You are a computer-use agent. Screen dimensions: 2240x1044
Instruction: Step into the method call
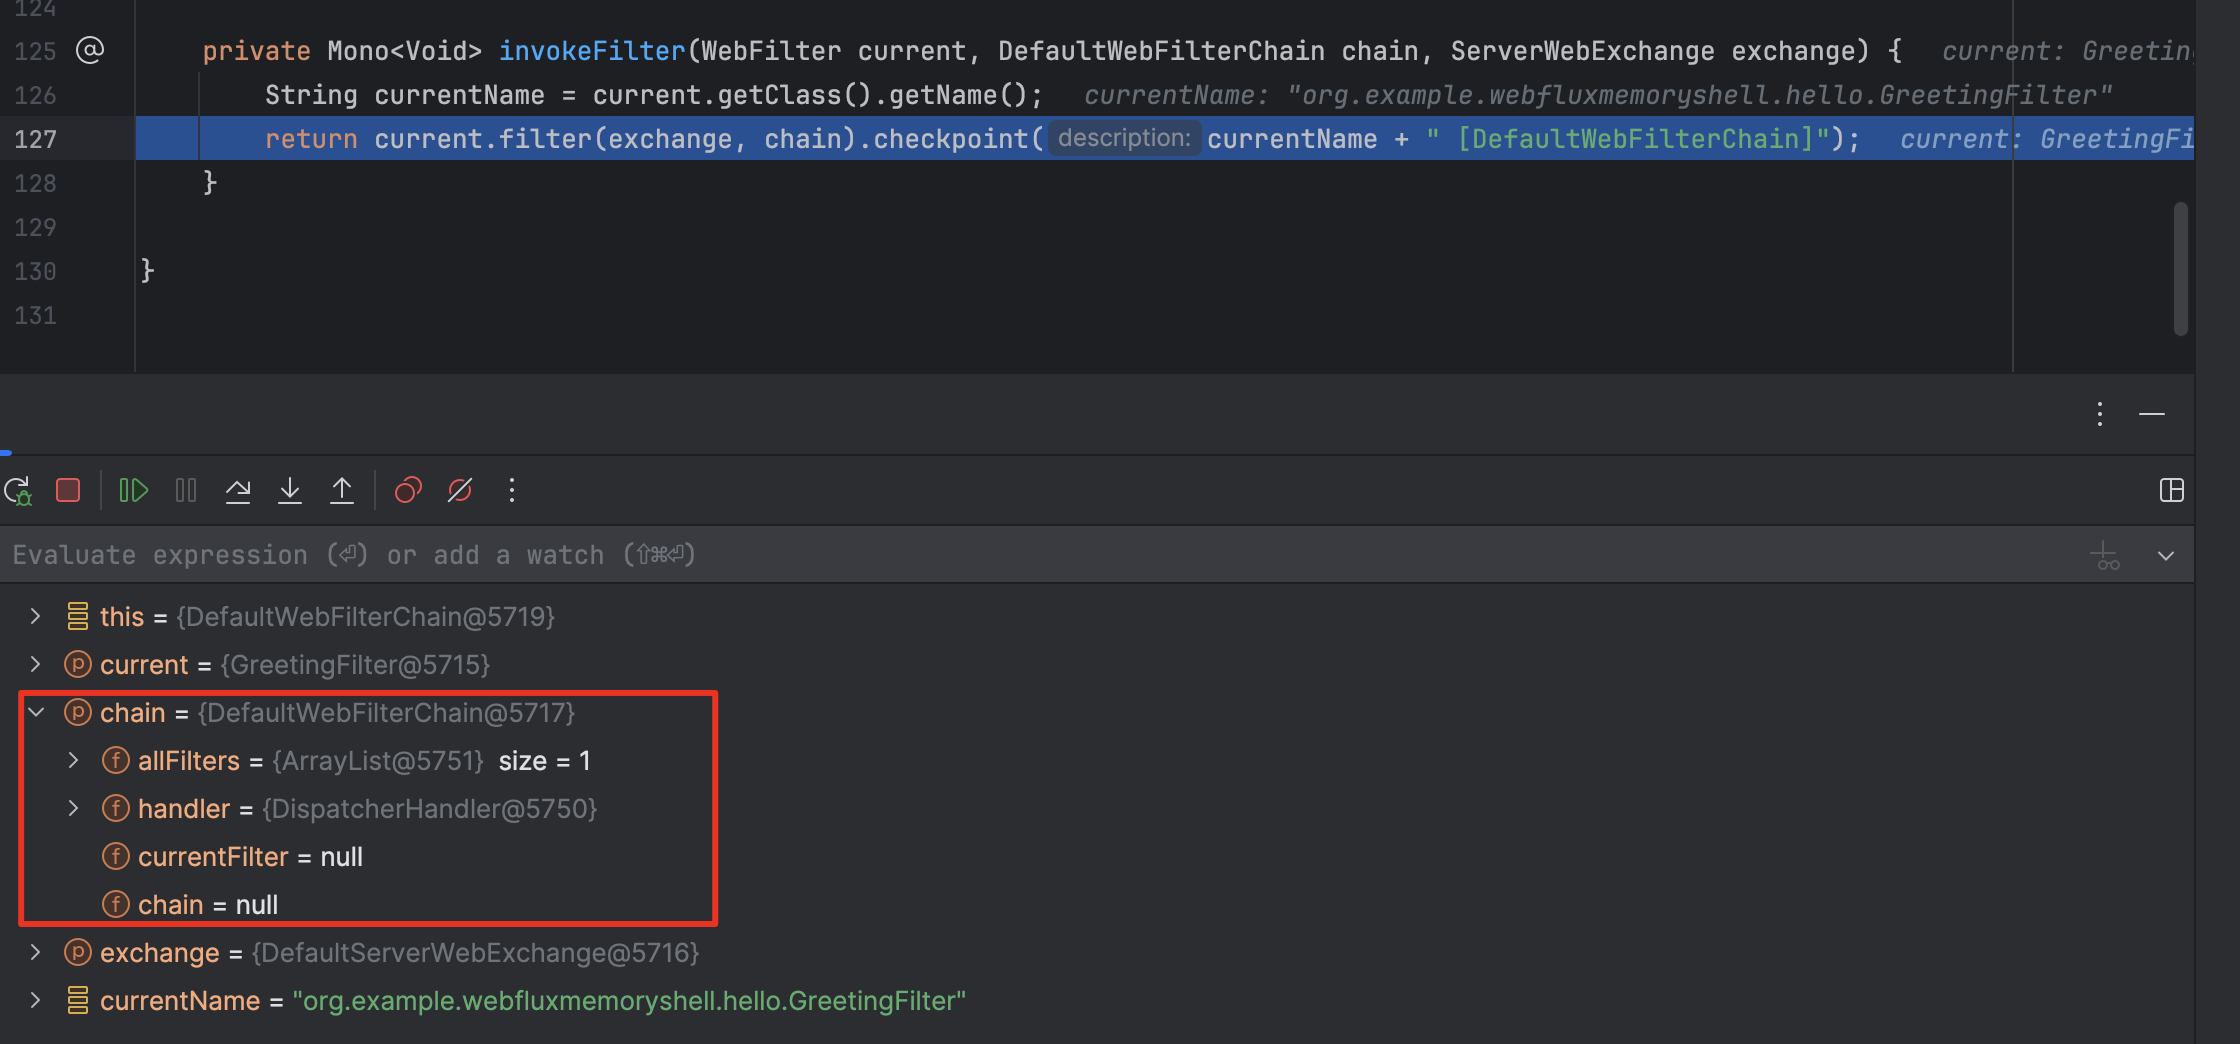point(290,490)
